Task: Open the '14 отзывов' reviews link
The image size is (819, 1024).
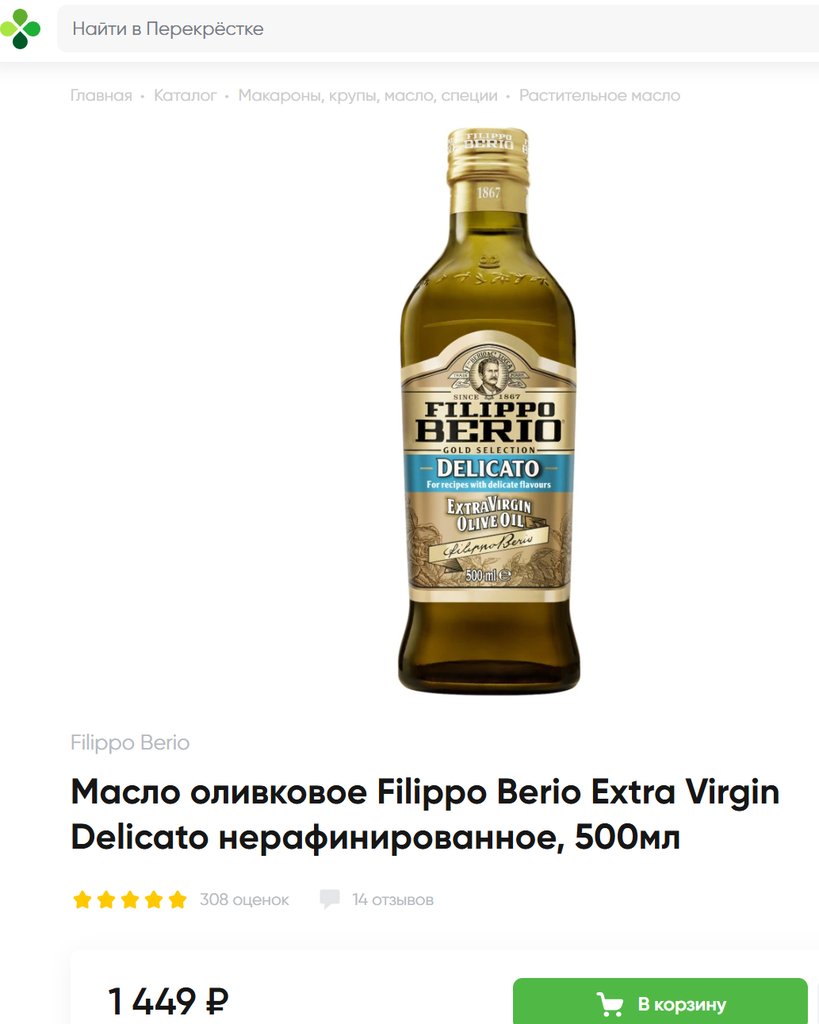Action: coord(393,900)
